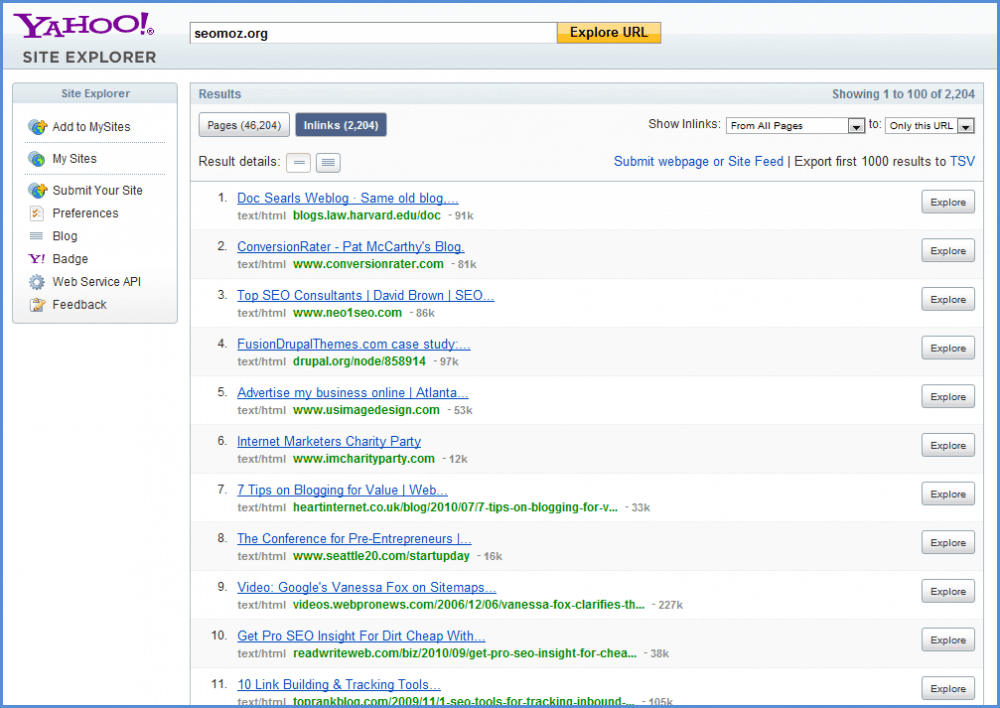
Task: Open FusionDrupalThemes.com case study link
Action: tap(354, 344)
